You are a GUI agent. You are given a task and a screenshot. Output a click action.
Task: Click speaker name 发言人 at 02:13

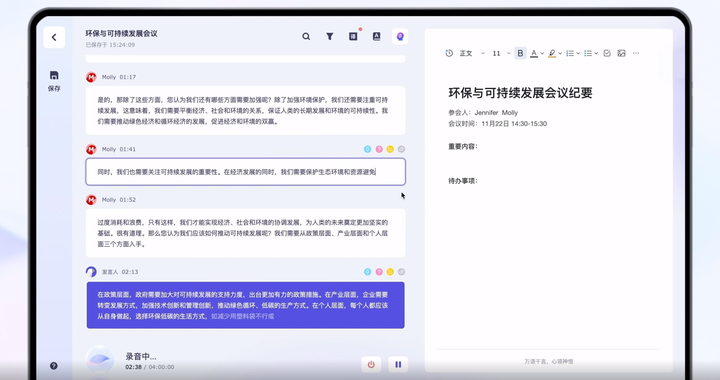pyautogui.click(x=110, y=272)
